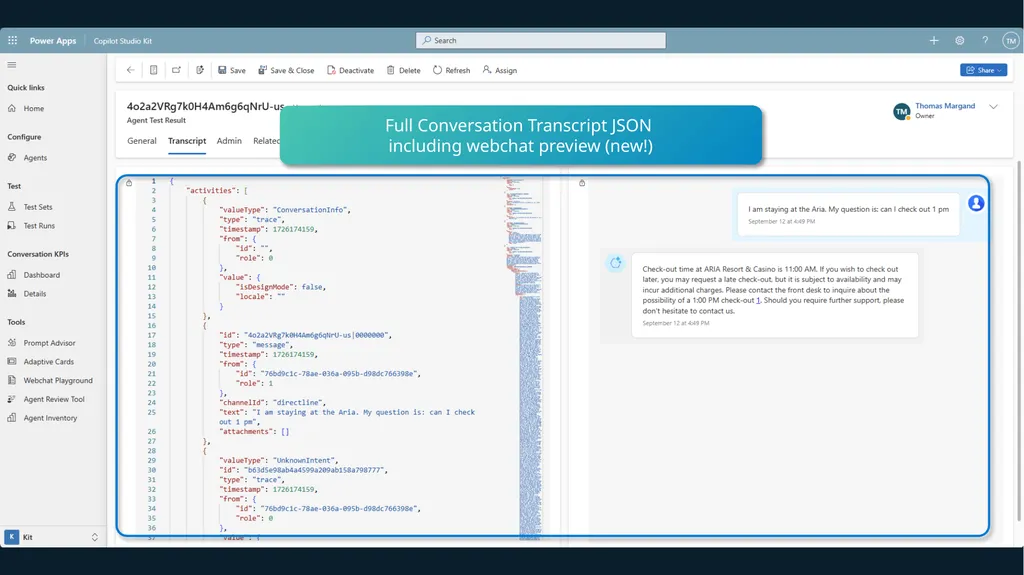This screenshot has width=1024, height=575.
Task: Click lock icon on JSON editor
Action: pos(129,183)
